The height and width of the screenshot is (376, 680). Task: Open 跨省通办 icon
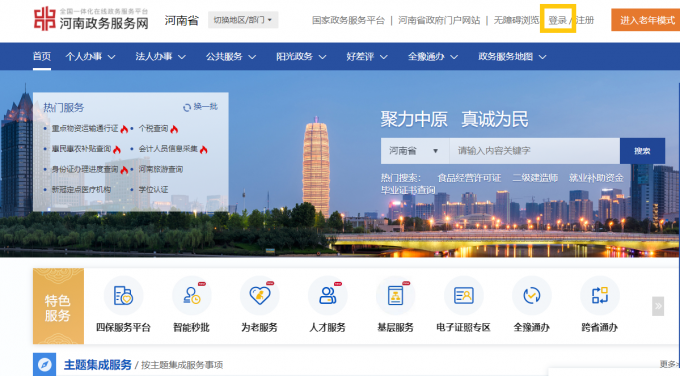600,296
